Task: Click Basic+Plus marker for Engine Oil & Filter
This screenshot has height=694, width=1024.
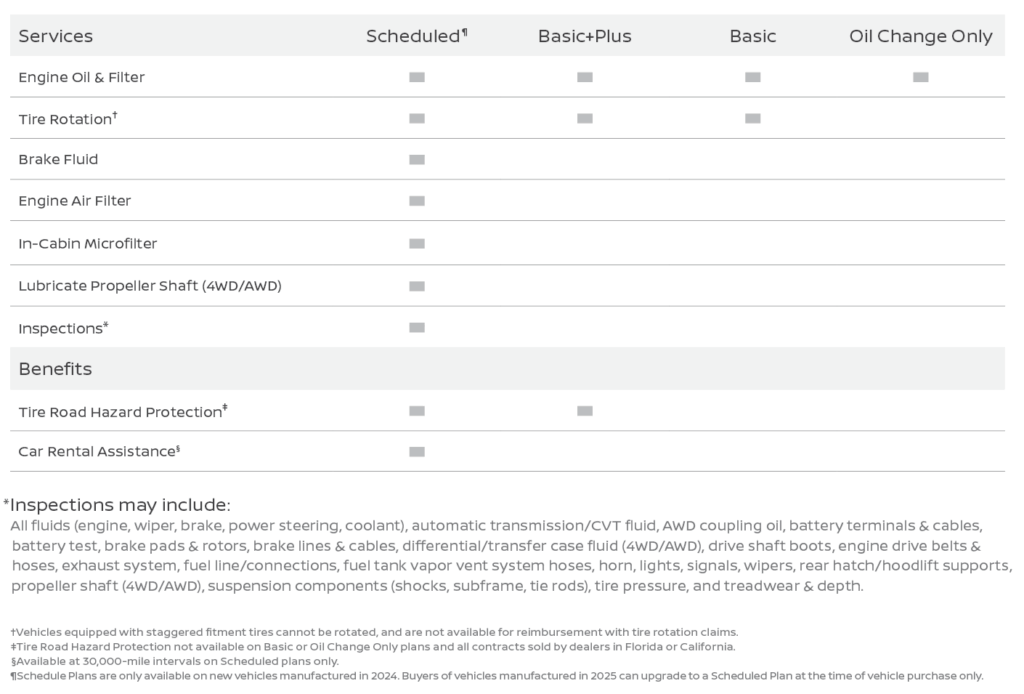Action: pos(585,77)
